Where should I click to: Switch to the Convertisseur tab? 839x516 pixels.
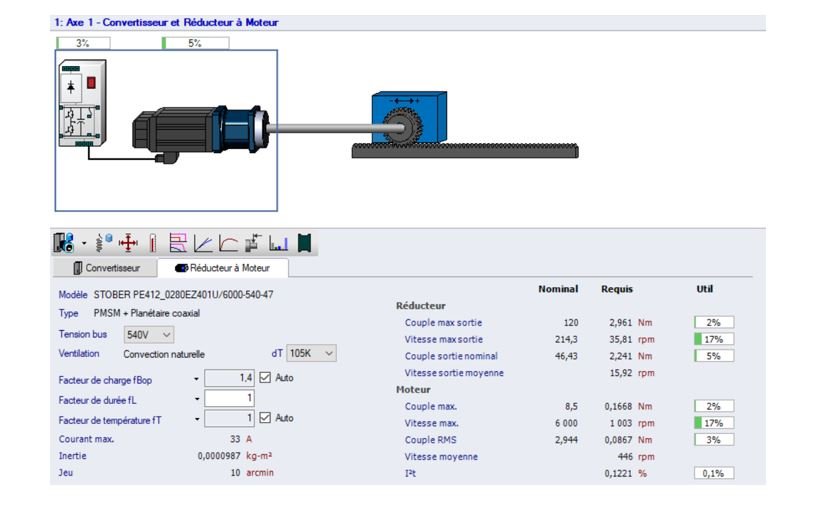point(106,268)
